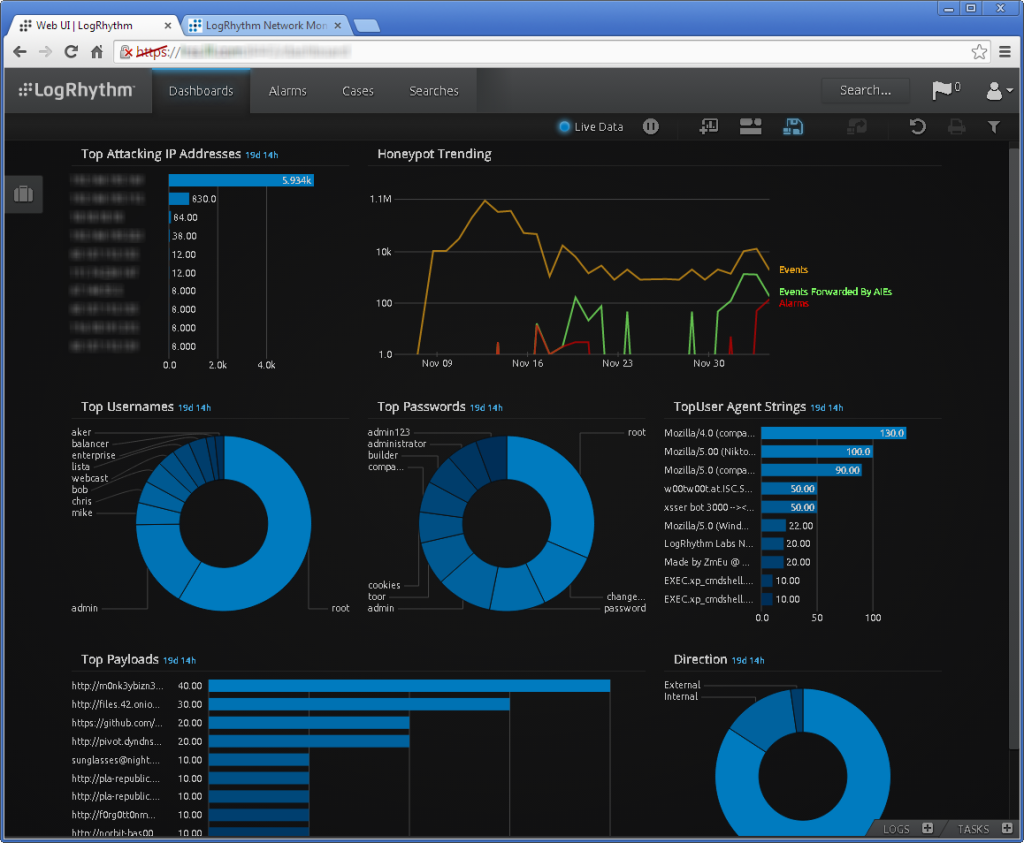Toggle the Live Data indicator
This screenshot has width=1024, height=843.
click(565, 126)
